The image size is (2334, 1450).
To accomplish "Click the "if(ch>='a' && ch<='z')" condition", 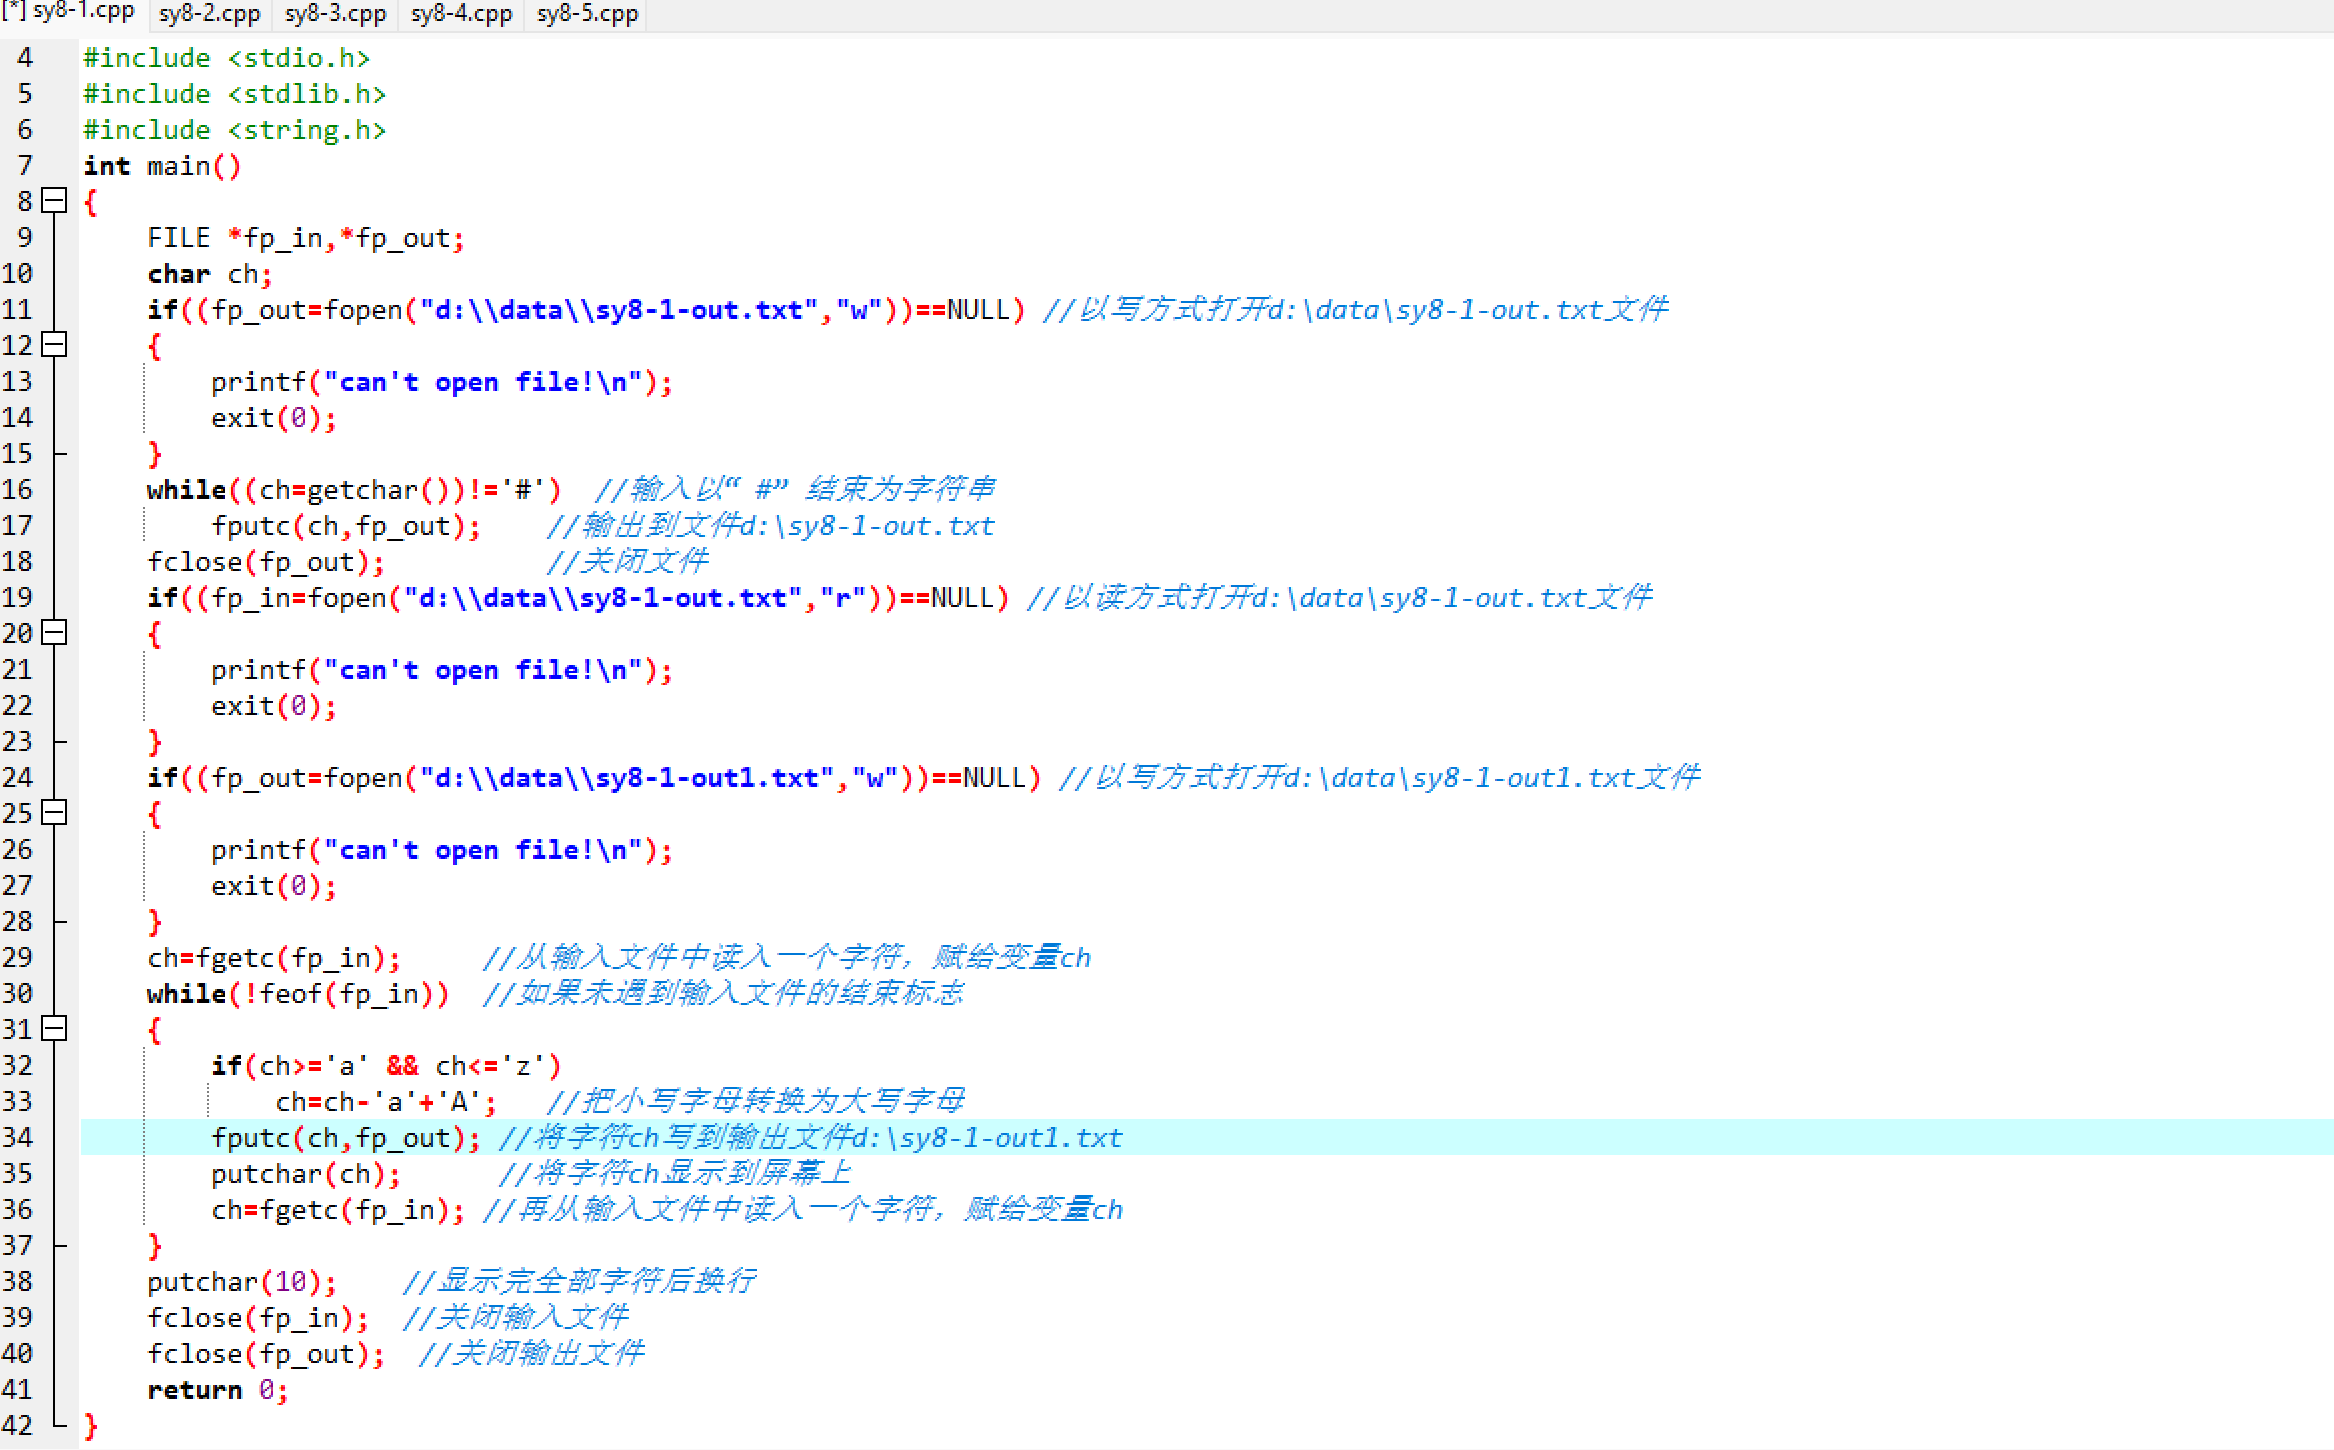I will (x=387, y=1066).
